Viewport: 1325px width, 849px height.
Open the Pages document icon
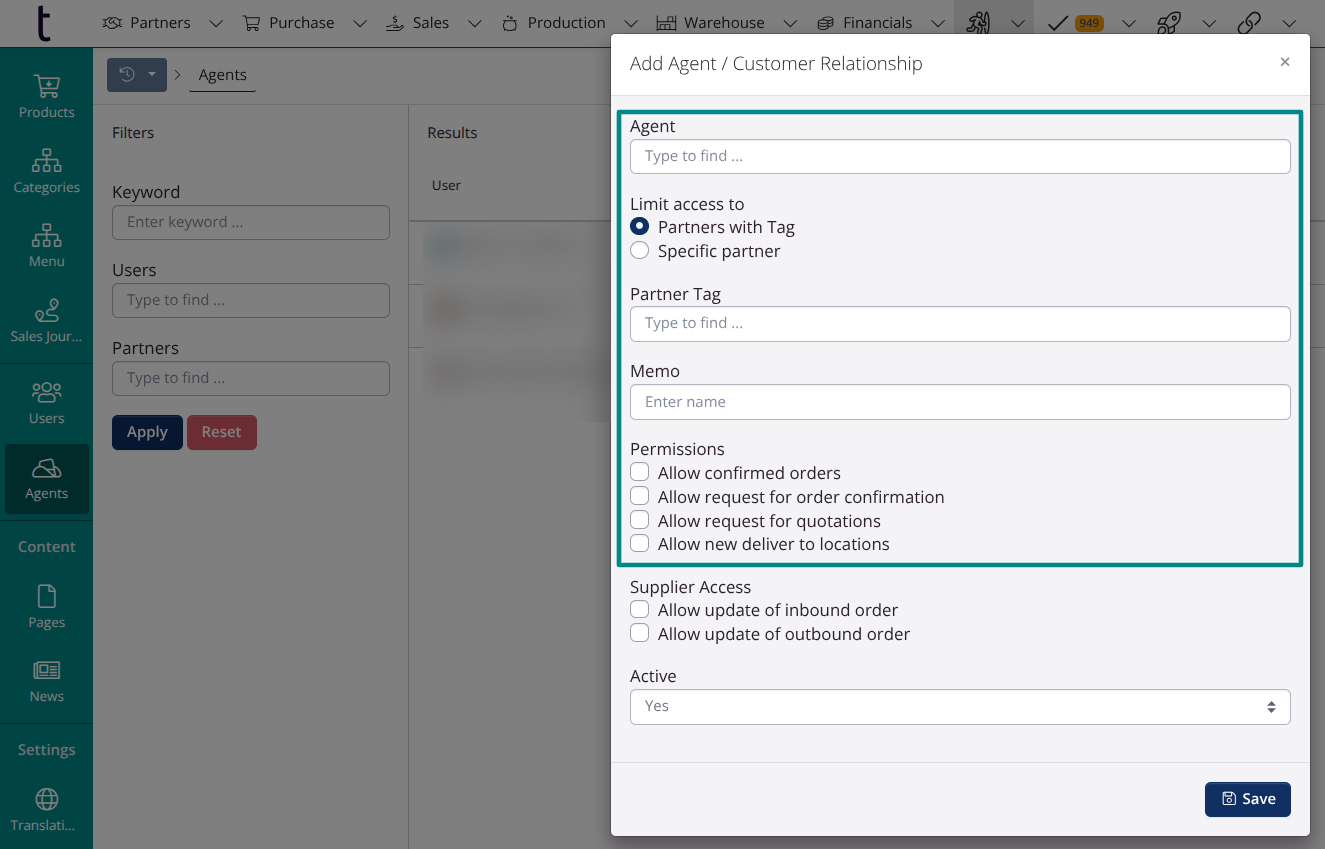click(46, 597)
